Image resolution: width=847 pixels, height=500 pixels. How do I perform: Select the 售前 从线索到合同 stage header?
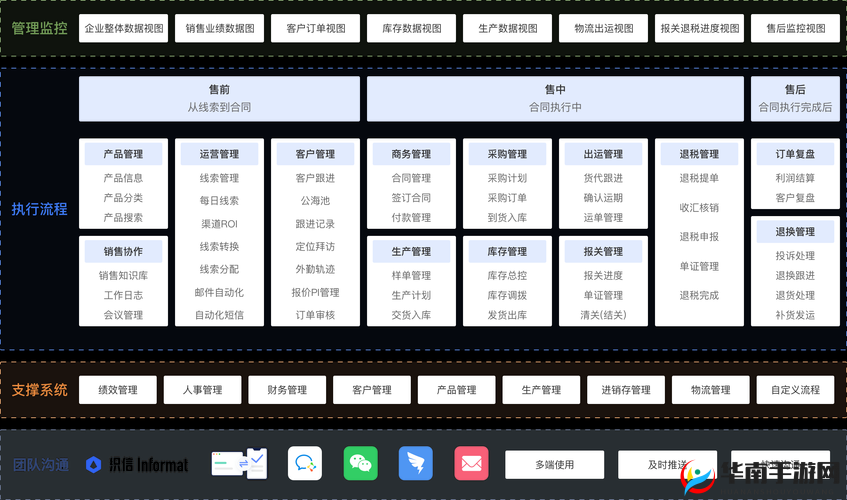tap(219, 99)
